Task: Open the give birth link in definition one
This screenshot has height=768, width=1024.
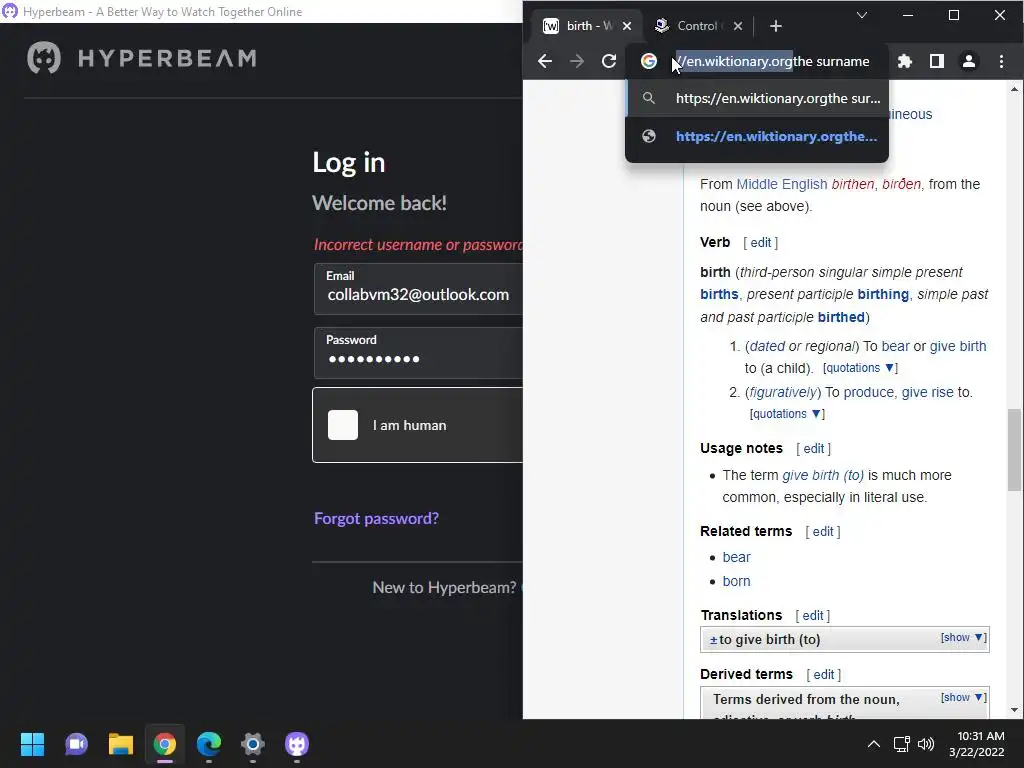Action: (958, 346)
